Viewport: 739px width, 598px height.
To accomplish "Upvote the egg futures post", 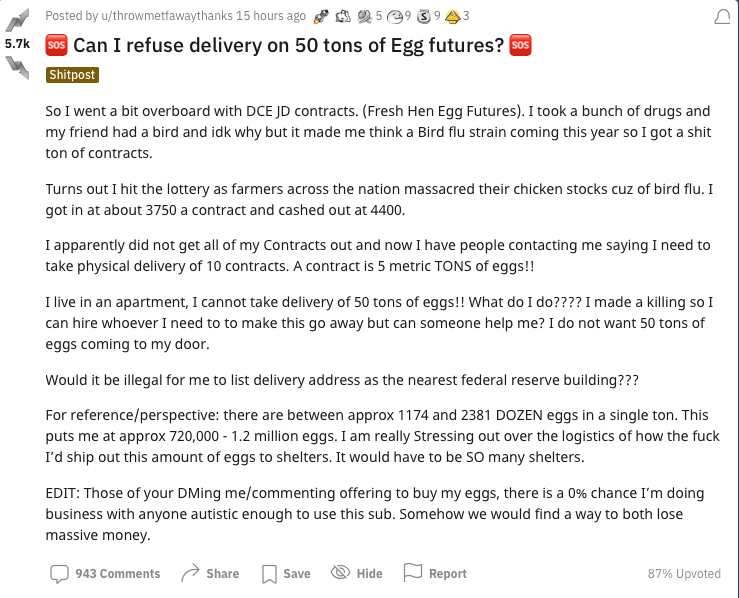I will pos(17,22).
